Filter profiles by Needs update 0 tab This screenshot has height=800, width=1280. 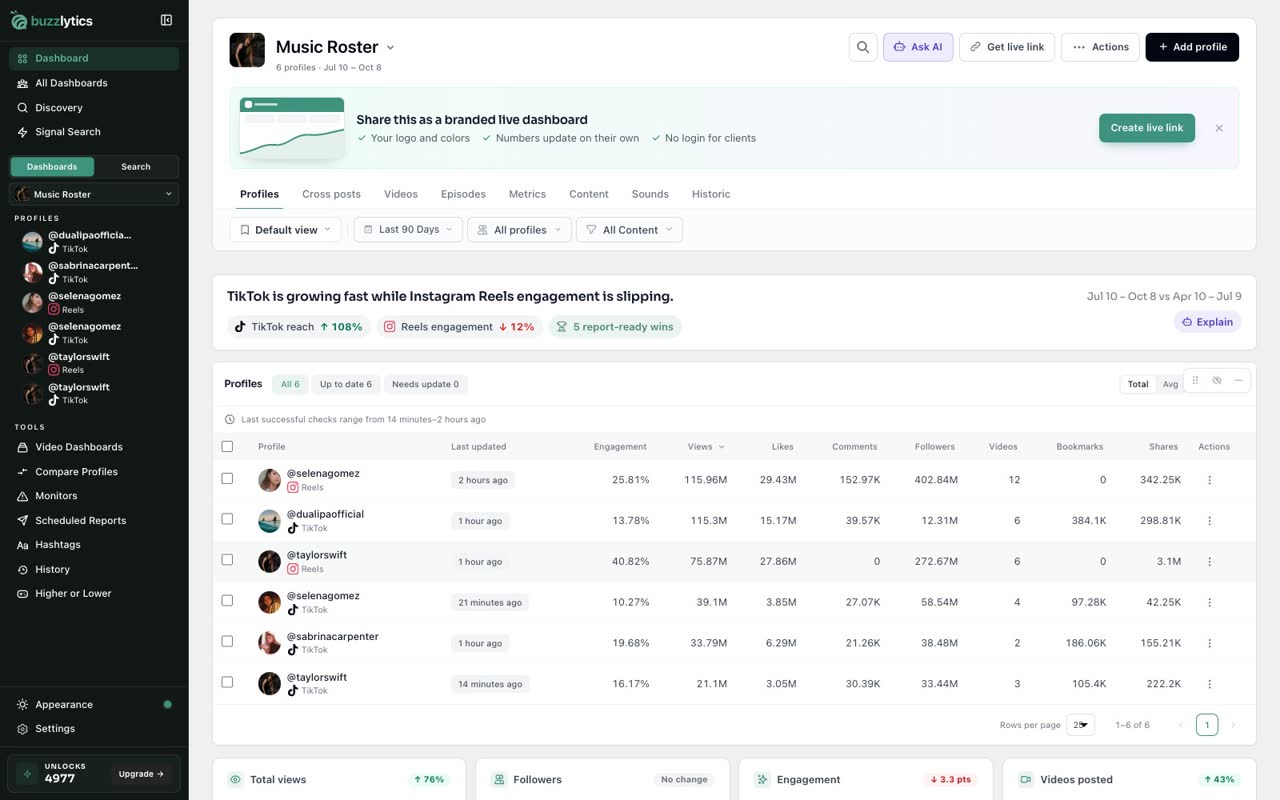[426, 384]
